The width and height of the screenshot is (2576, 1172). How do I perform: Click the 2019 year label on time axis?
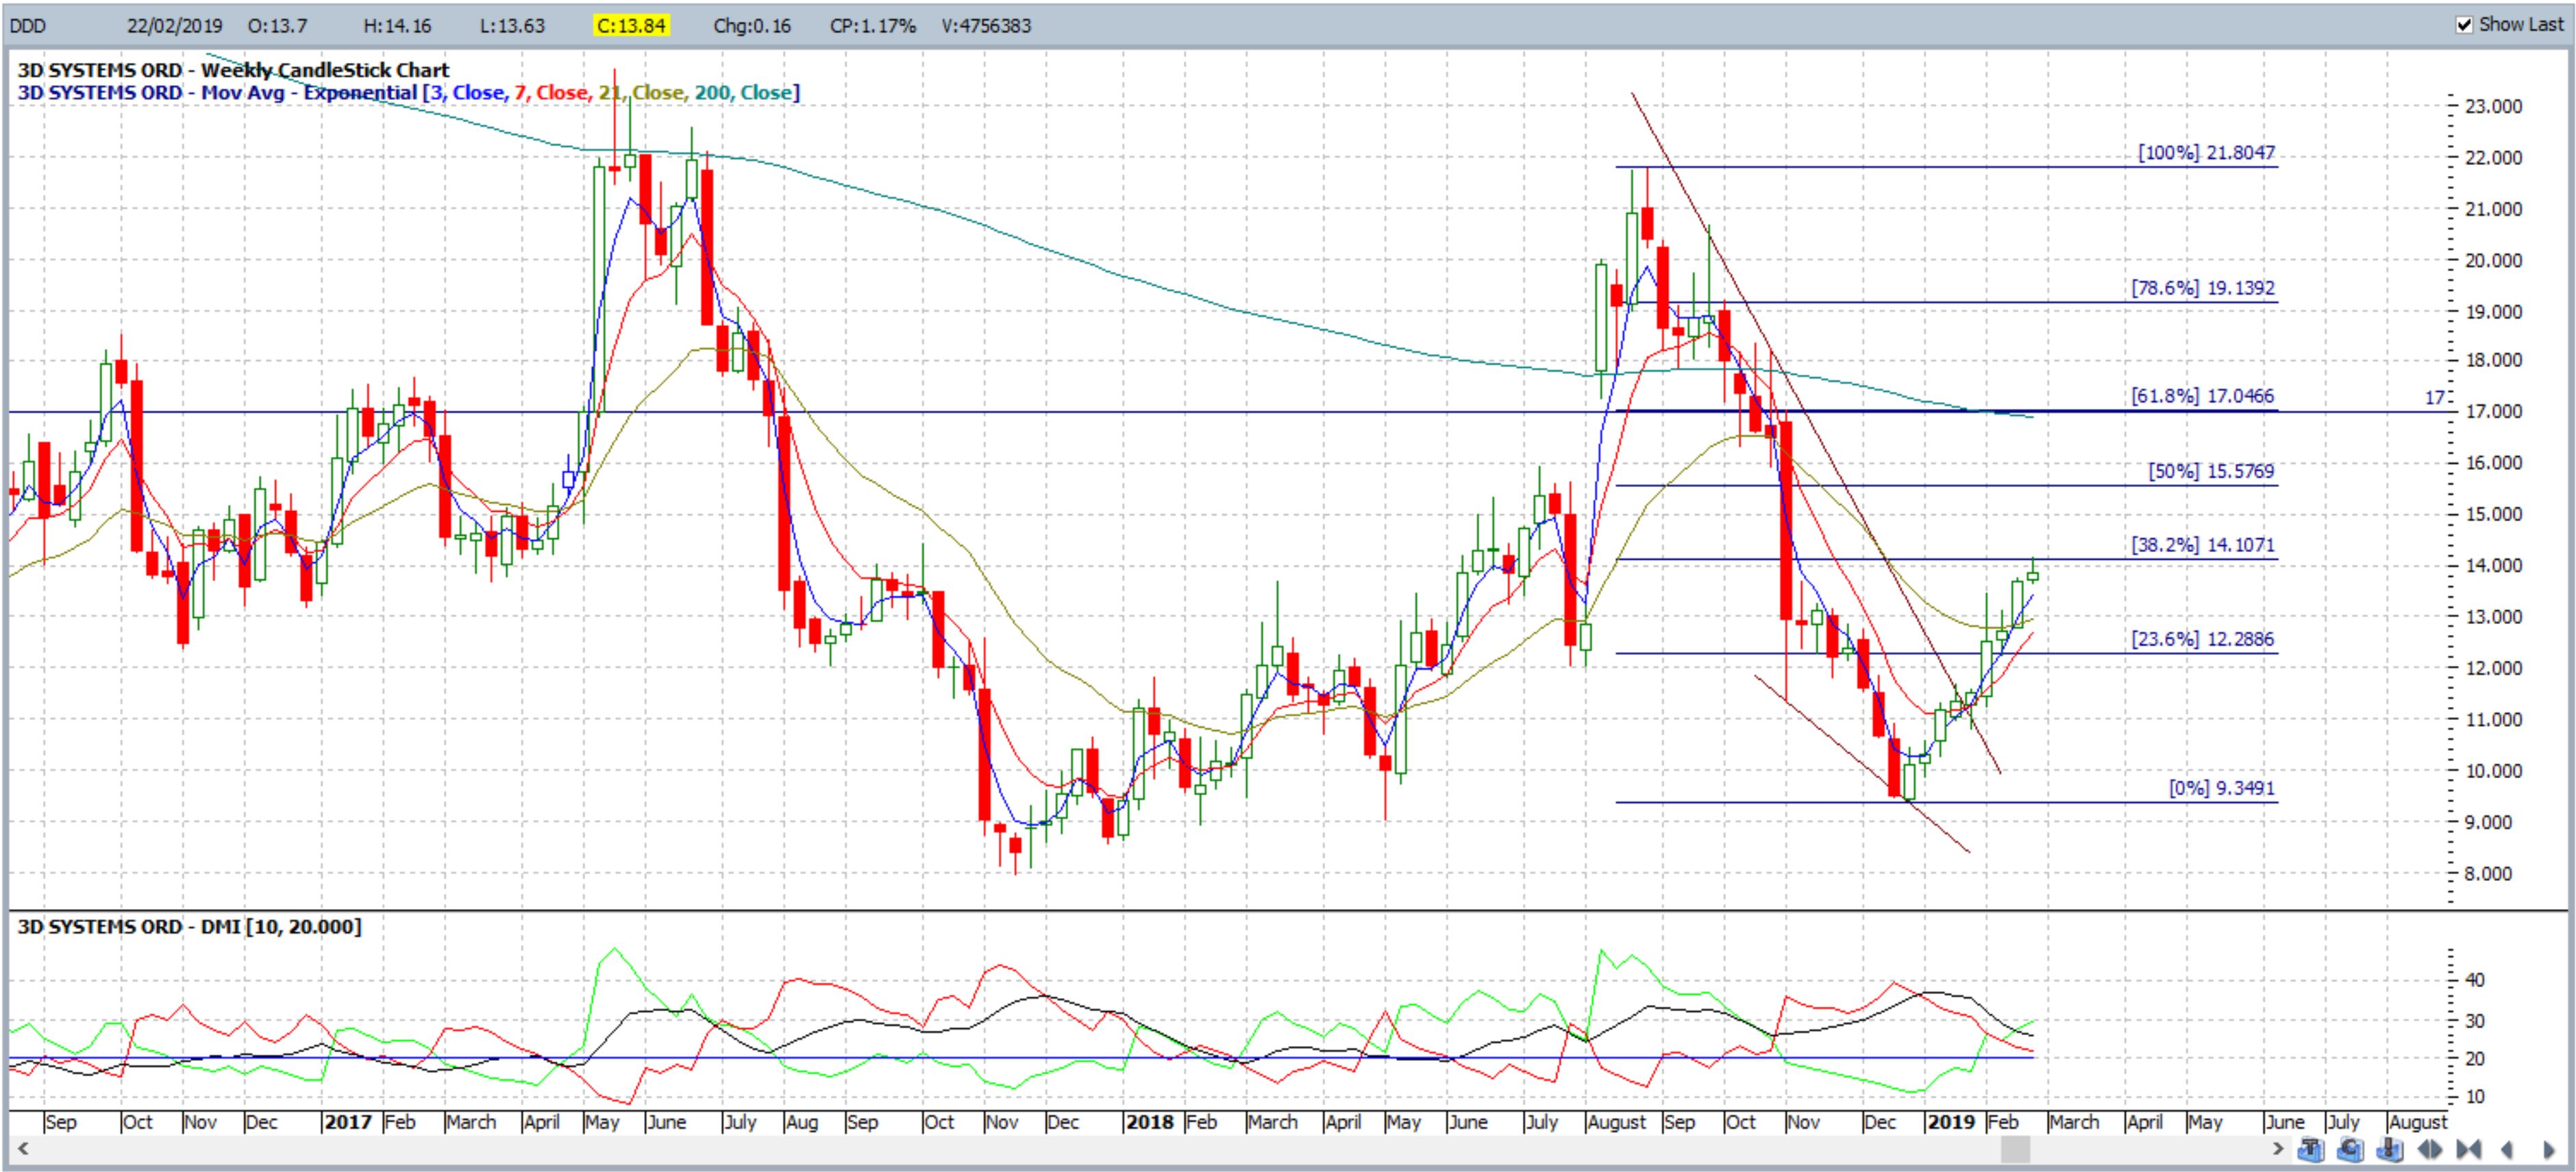pyautogui.click(x=1951, y=1122)
